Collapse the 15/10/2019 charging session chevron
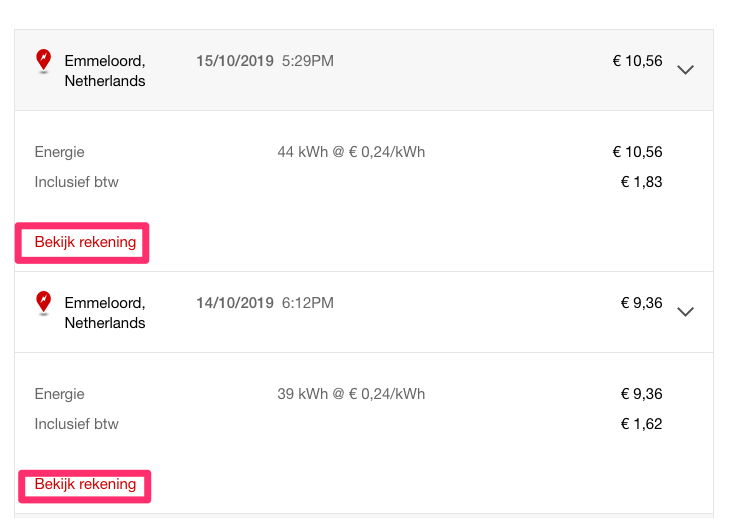The height and width of the screenshot is (518, 737). 685,70
